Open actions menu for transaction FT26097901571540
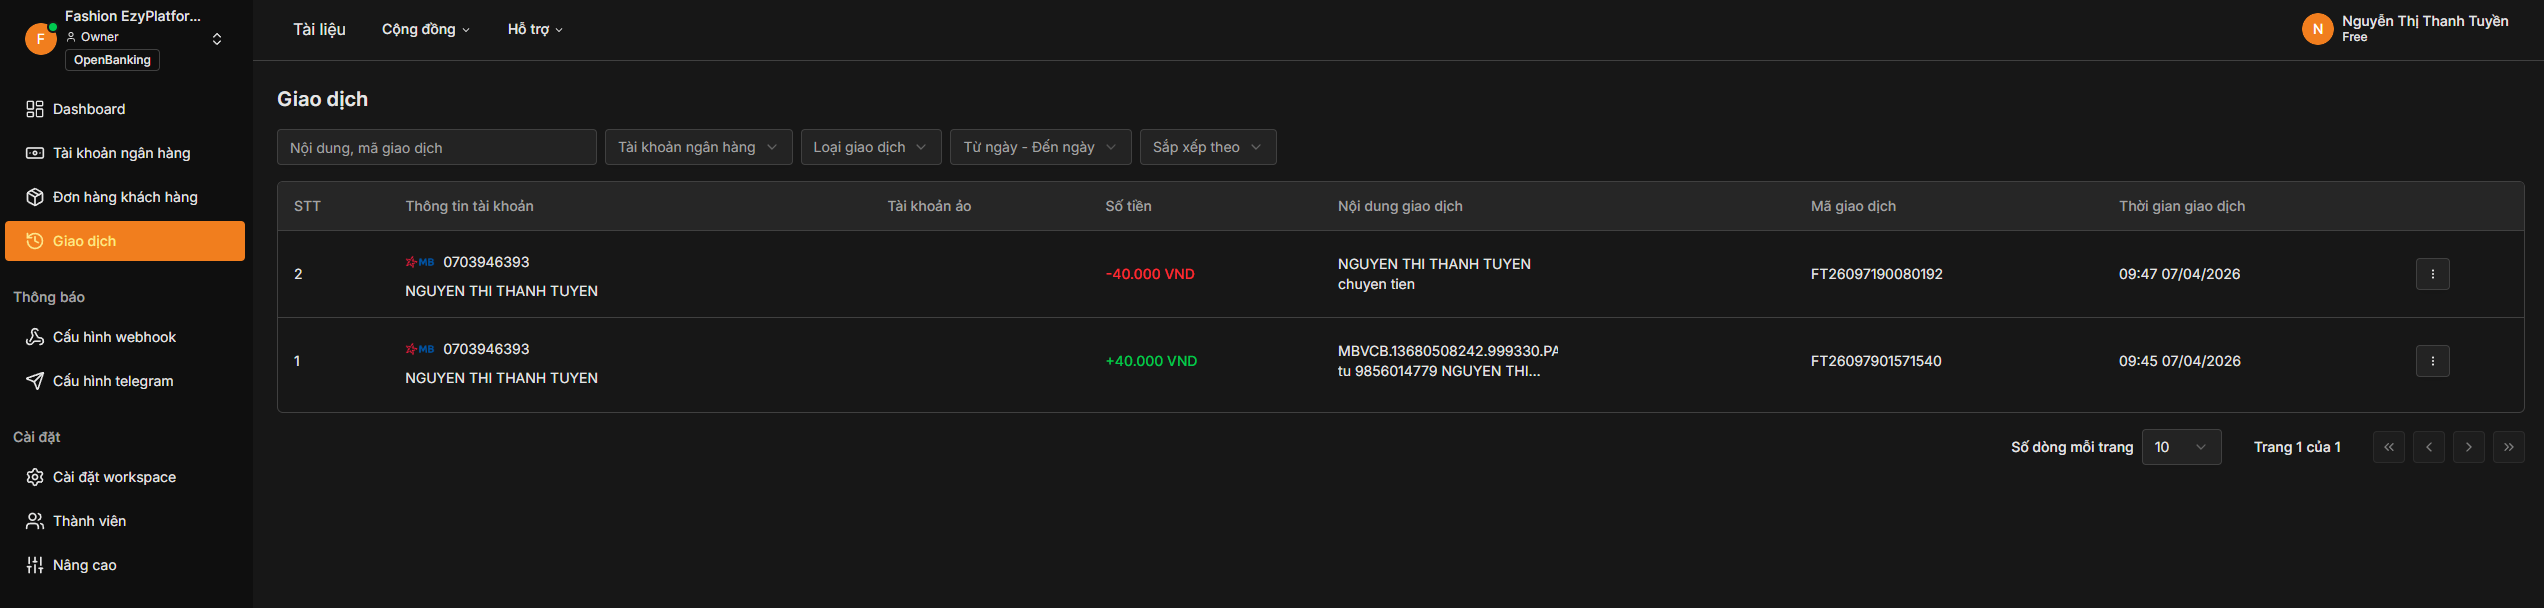The height and width of the screenshot is (608, 2544). pos(2432,361)
